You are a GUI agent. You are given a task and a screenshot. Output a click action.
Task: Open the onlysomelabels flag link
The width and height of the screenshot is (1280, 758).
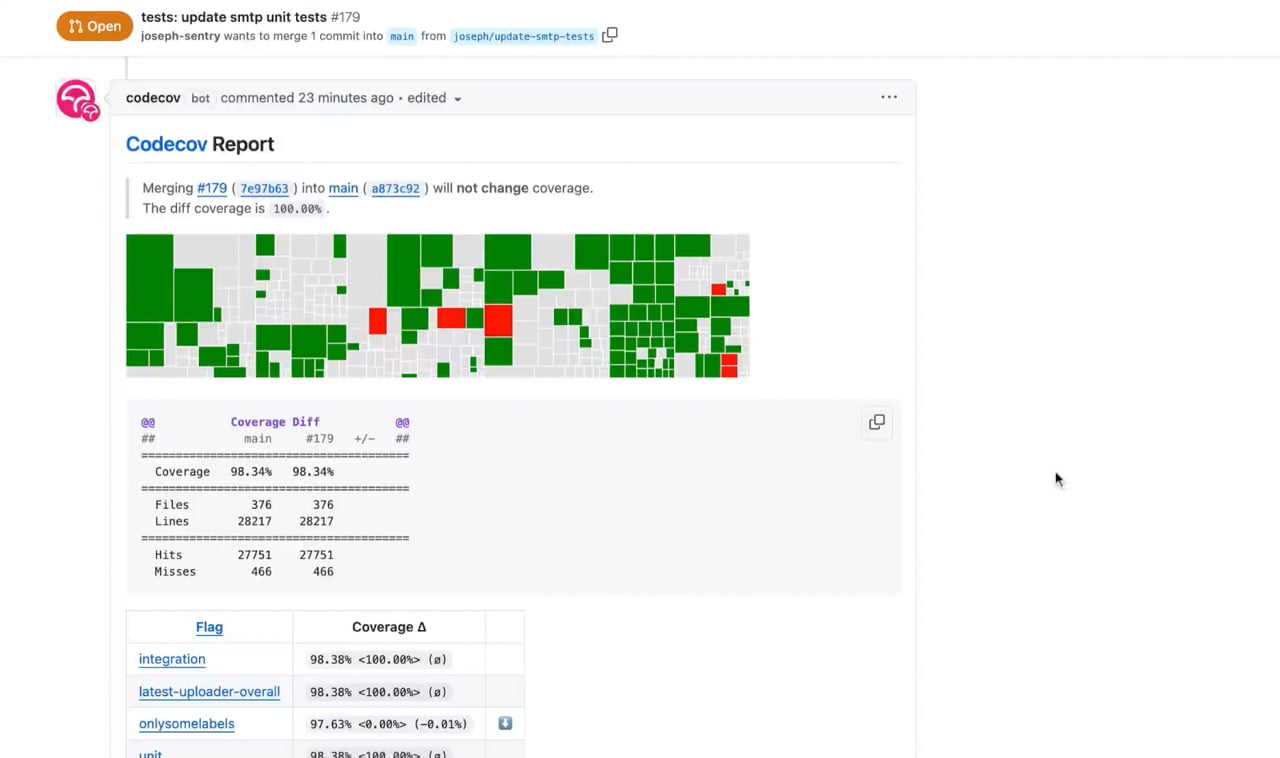click(187, 723)
